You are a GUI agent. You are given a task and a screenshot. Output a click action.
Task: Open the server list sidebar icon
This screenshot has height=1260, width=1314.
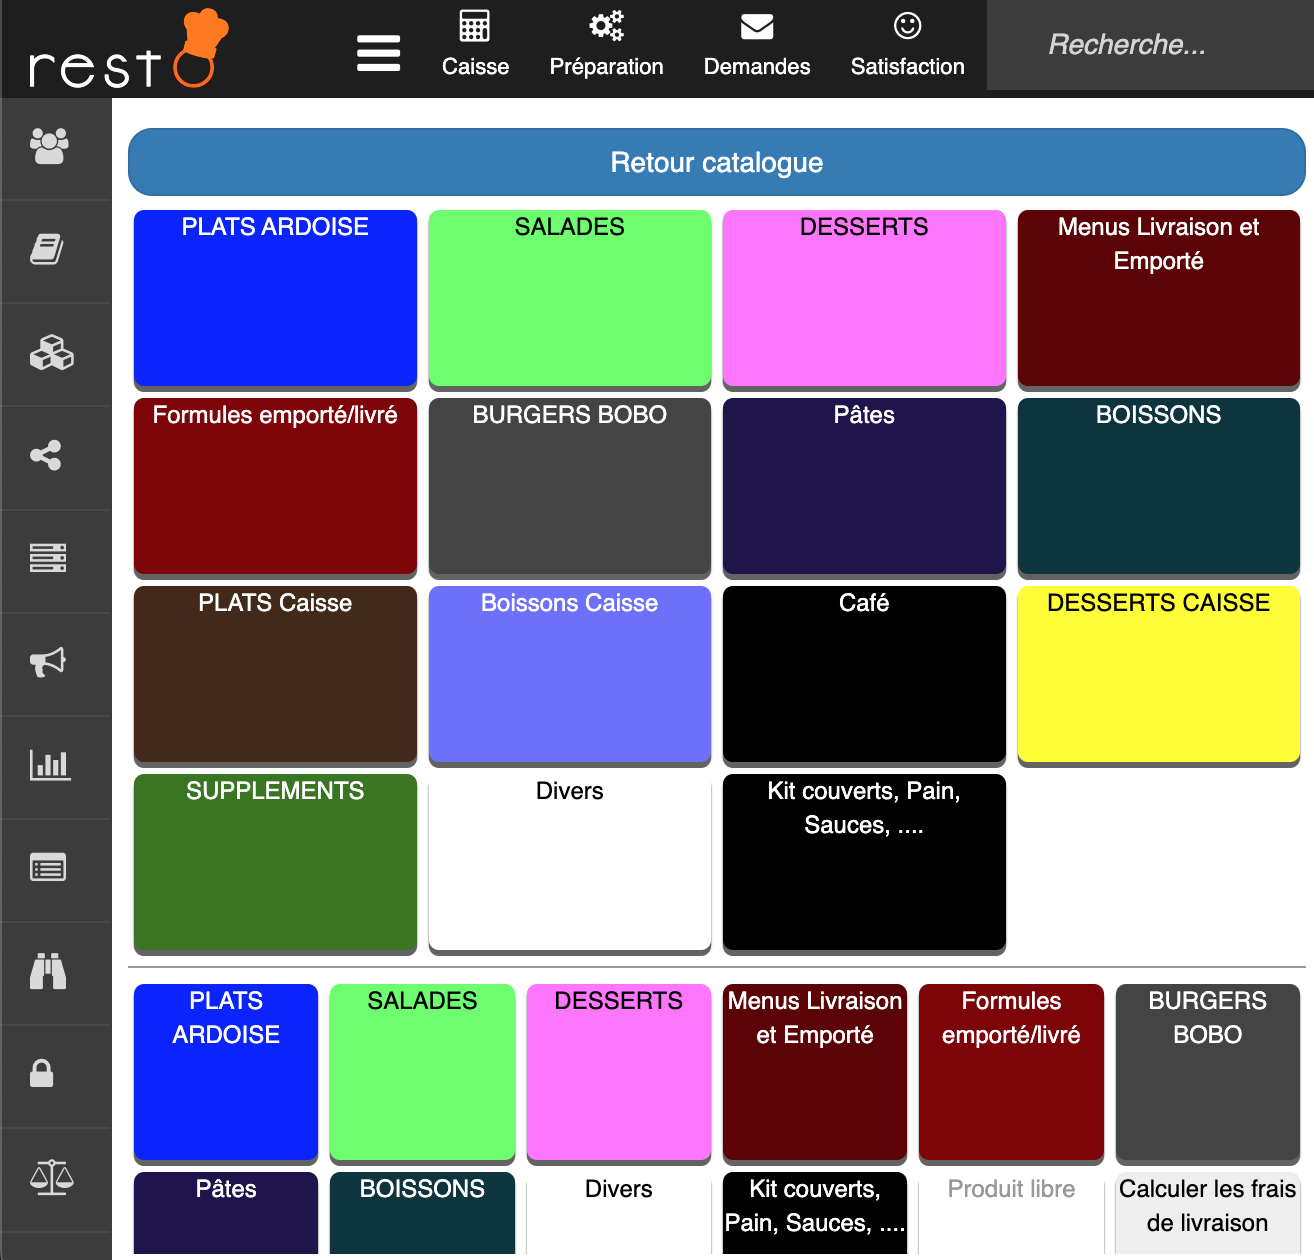(48, 558)
